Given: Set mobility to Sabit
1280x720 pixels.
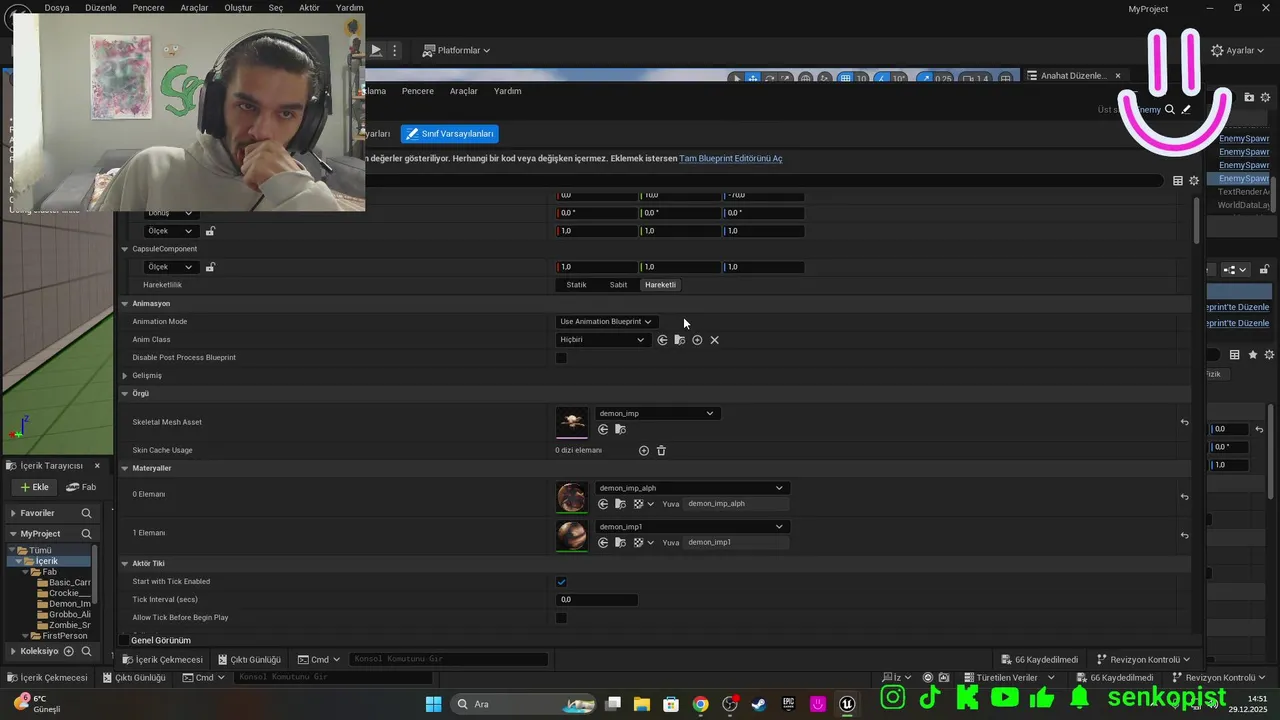Looking at the screenshot, I should tap(619, 285).
